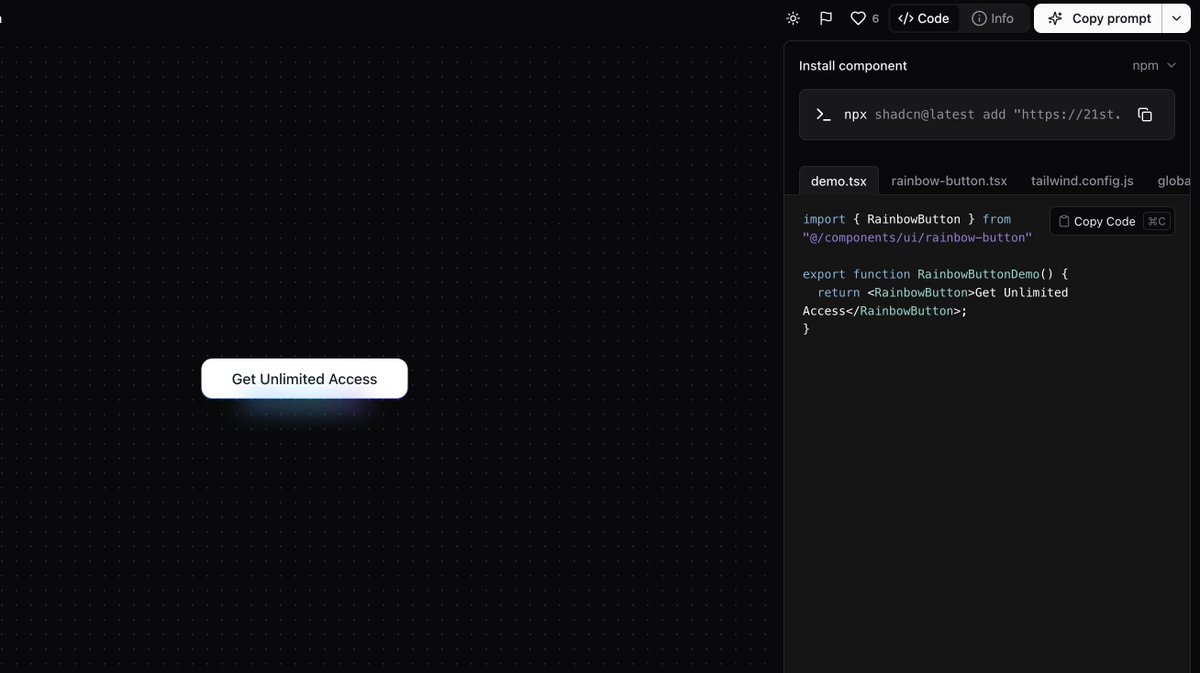Switch to the rainbow-button.tsx tab
The width and height of the screenshot is (1200, 673).
[948, 180]
